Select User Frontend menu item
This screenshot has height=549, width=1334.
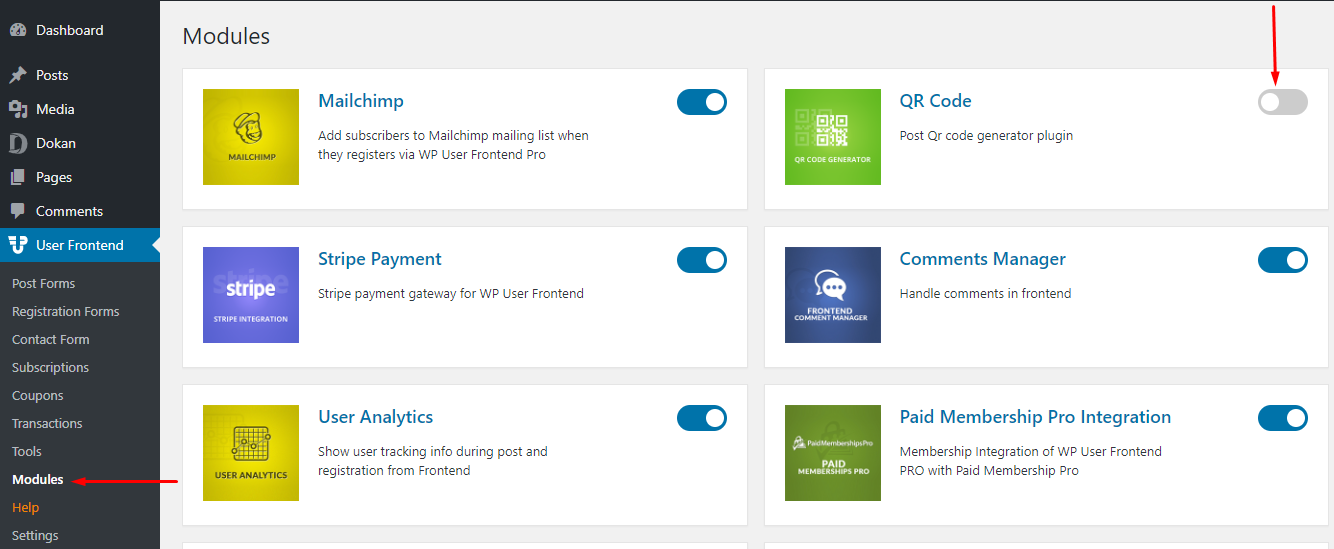pyautogui.click(x=80, y=245)
